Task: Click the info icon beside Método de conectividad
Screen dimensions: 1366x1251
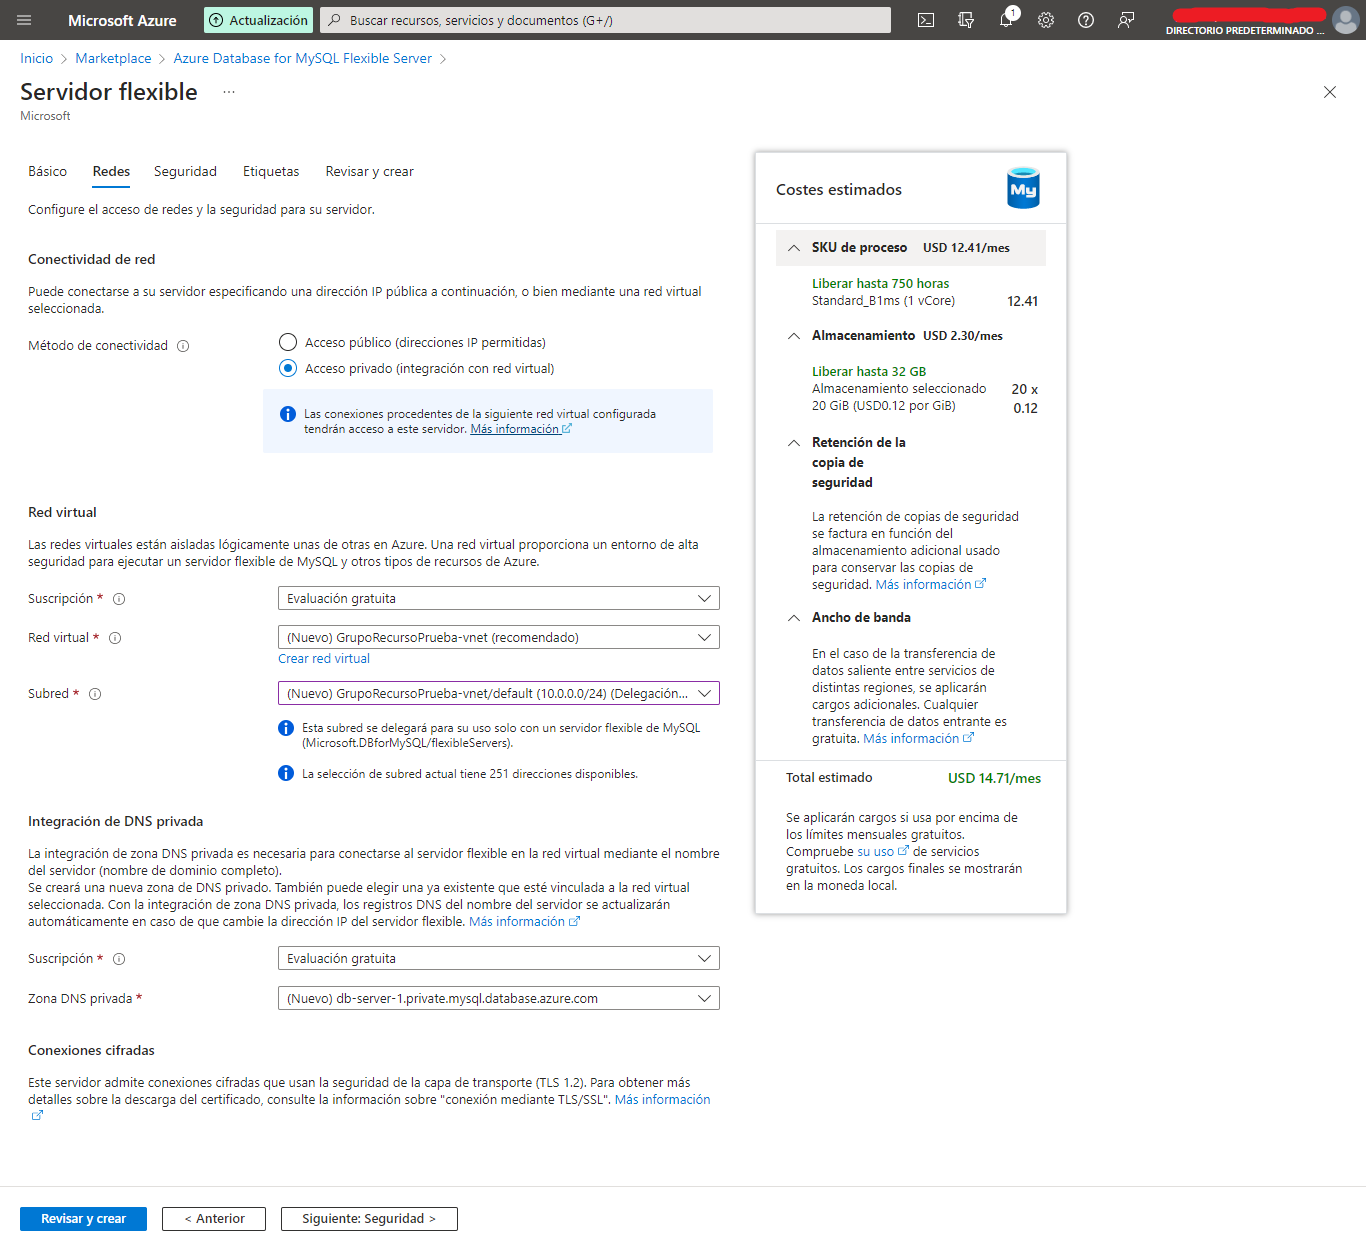Action: pyautogui.click(x=183, y=346)
